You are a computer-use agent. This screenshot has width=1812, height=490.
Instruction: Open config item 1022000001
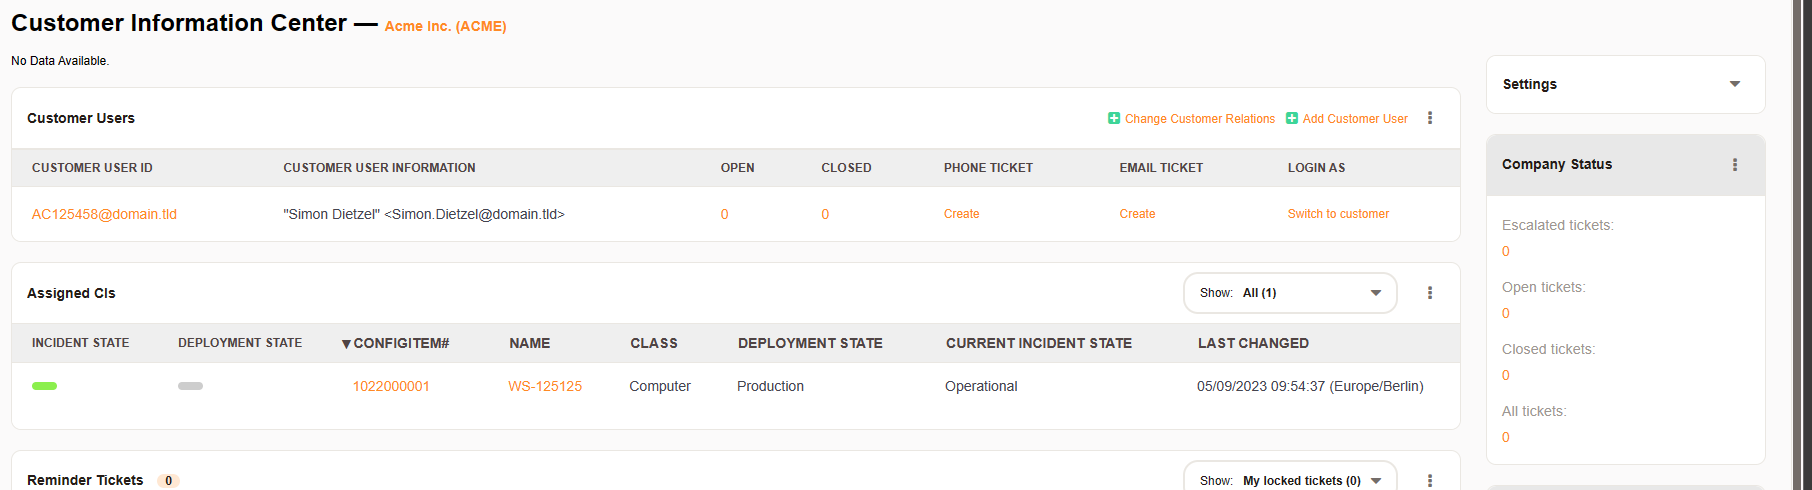[391, 386]
